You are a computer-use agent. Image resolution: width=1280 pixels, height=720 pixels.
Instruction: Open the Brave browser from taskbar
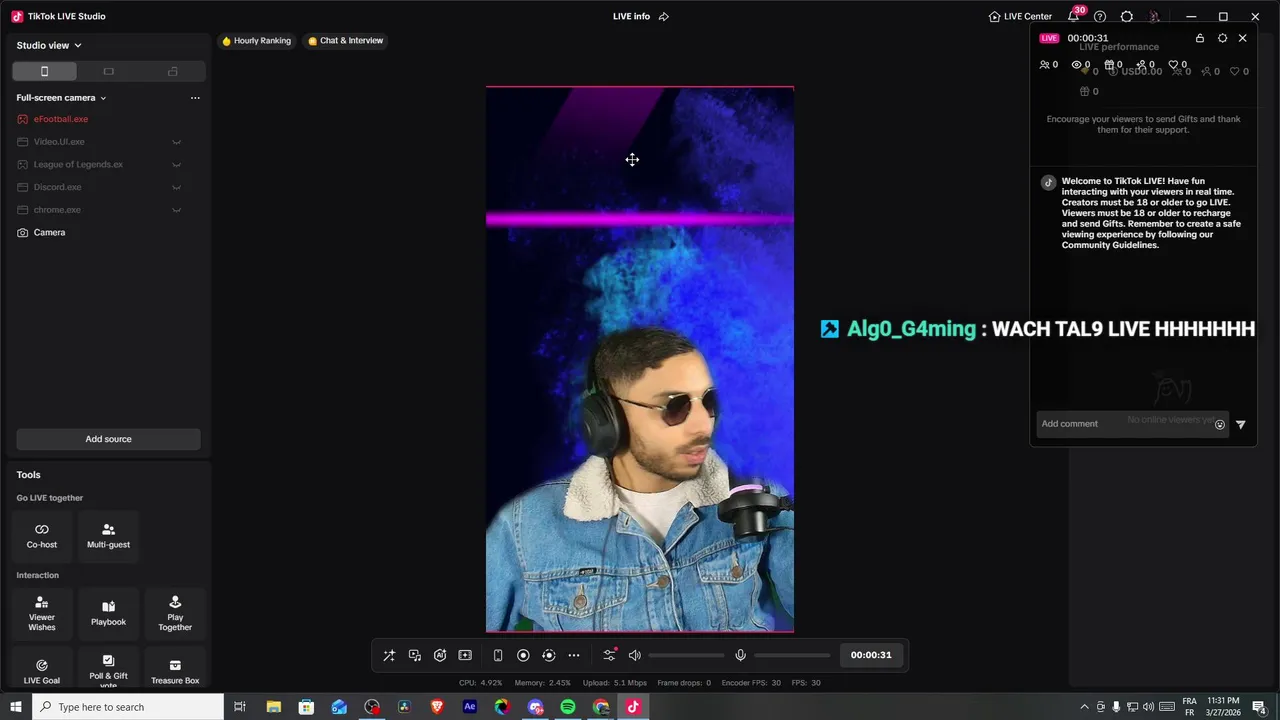click(437, 707)
